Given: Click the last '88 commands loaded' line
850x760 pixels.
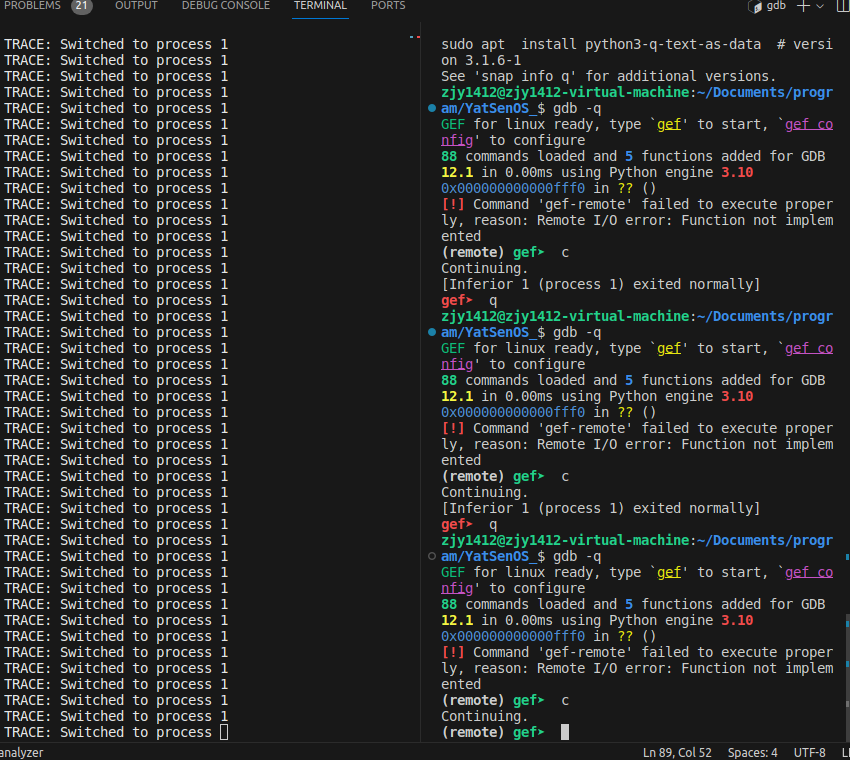Looking at the screenshot, I should pos(633,604).
